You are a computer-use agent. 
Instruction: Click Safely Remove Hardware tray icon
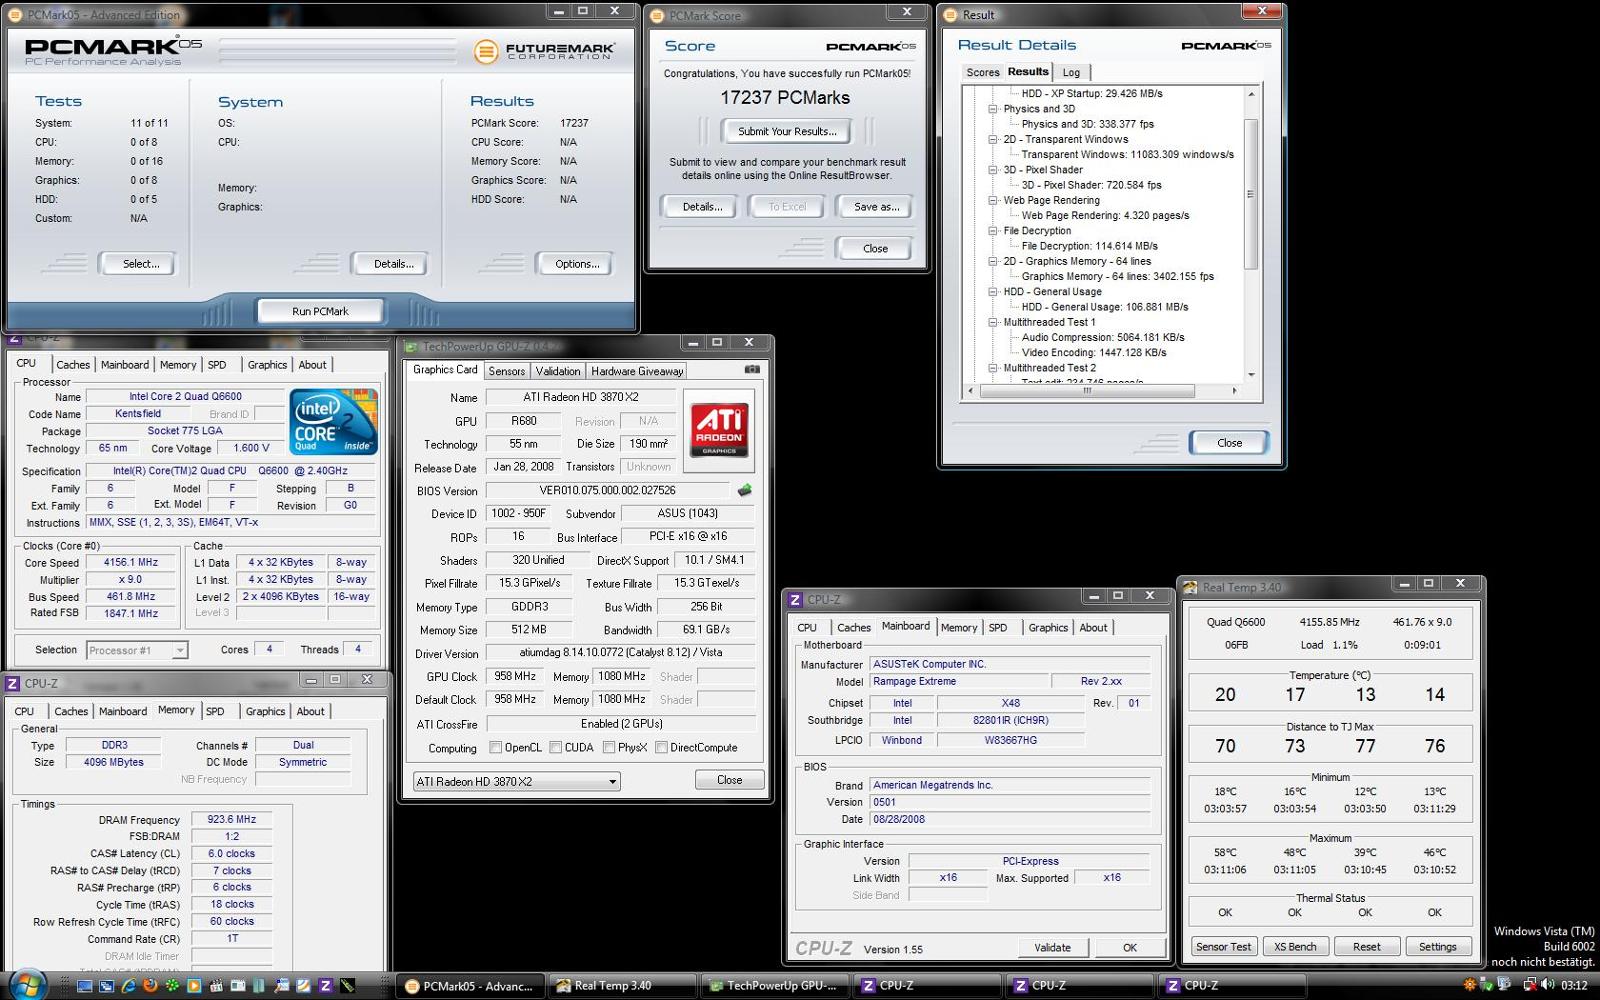pyautogui.click(x=1486, y=985)
